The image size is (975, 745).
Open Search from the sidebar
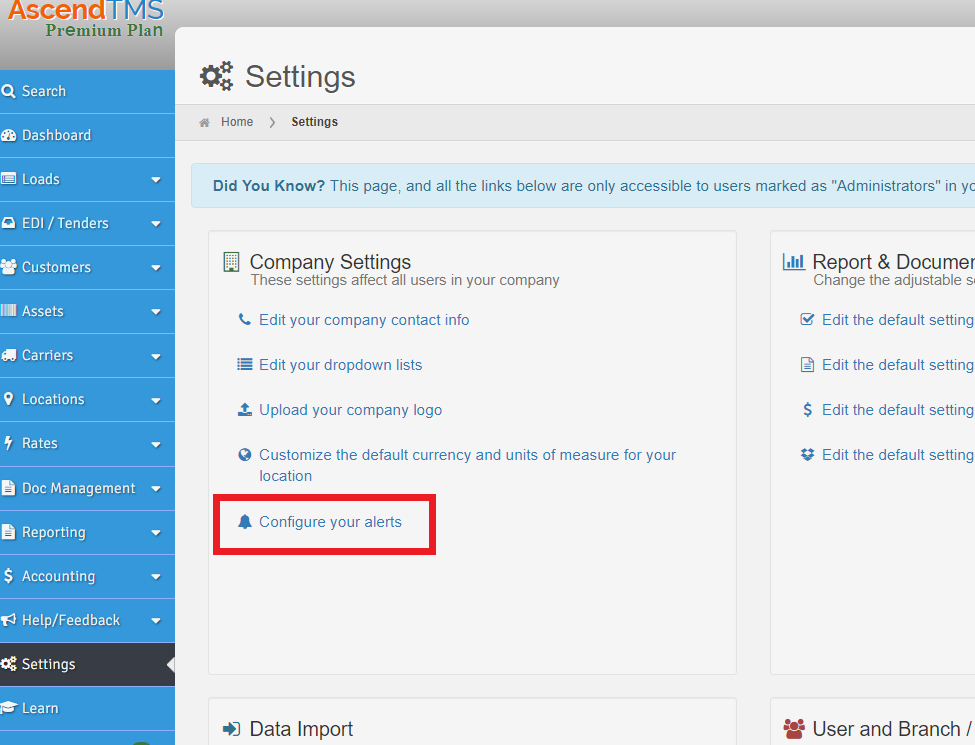[x=87, y=91]
